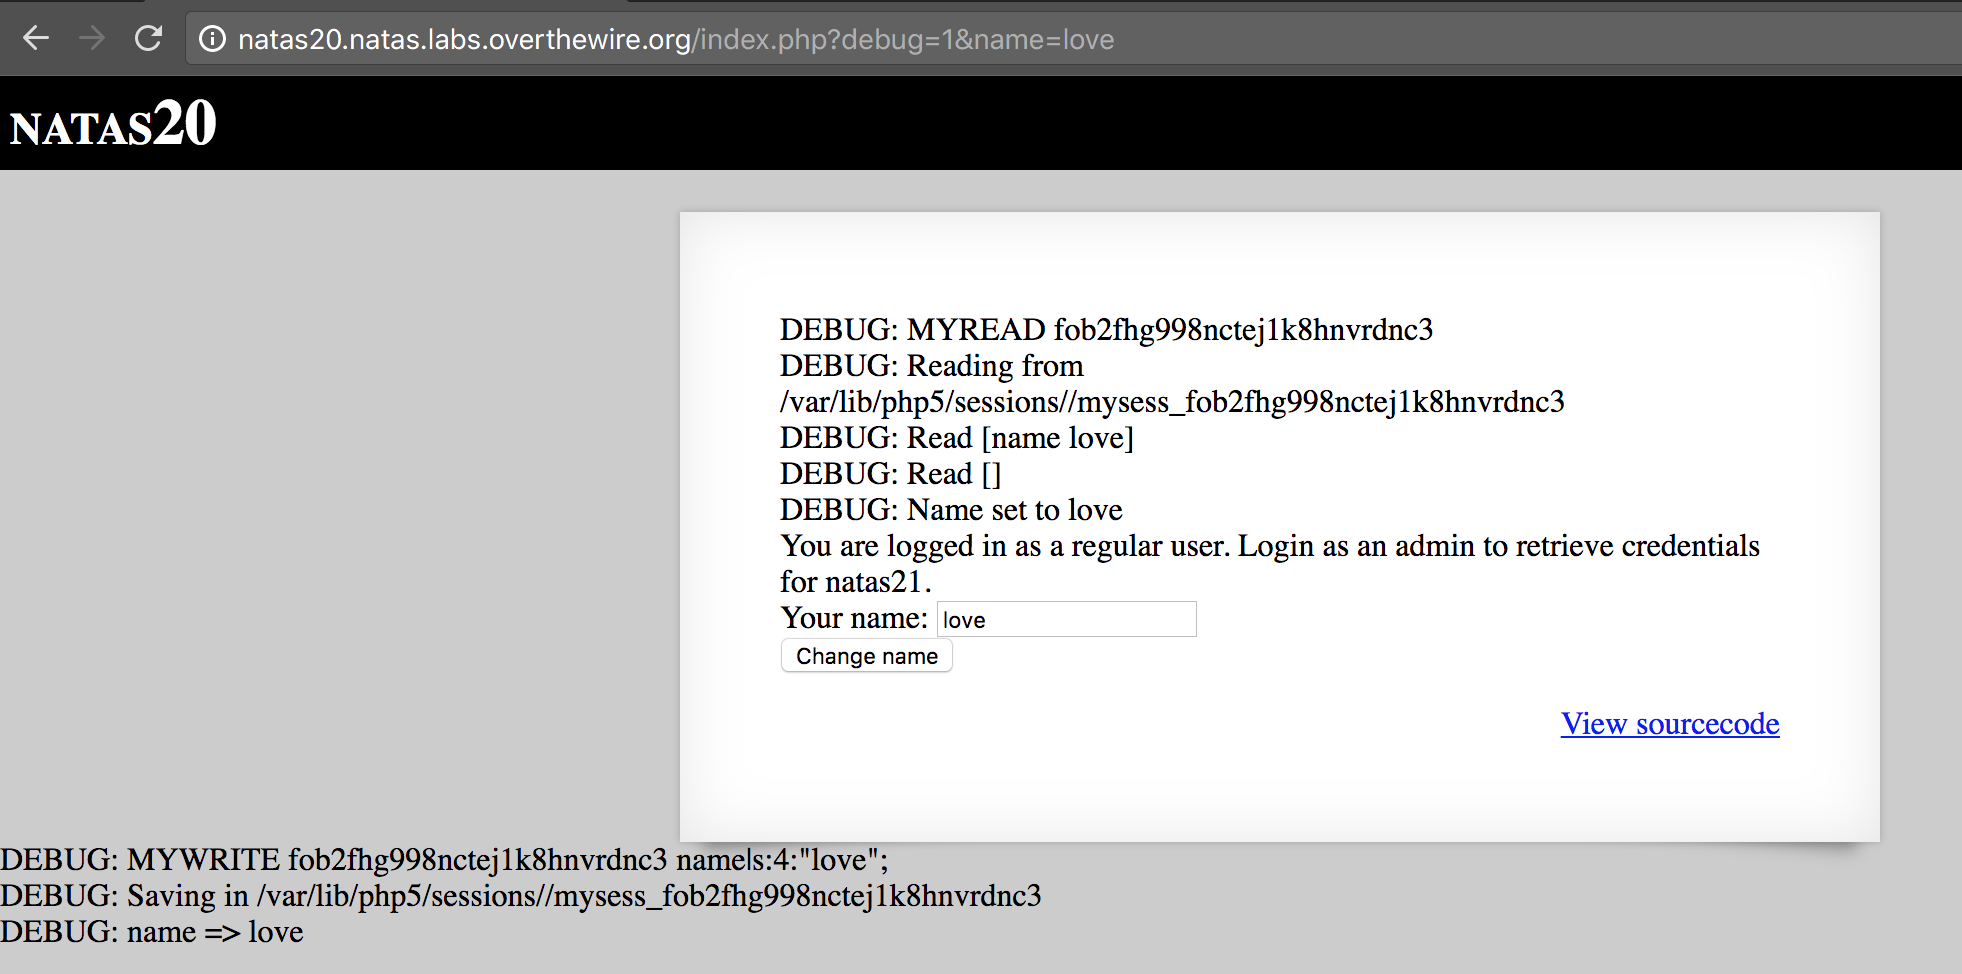Focus the address bar URL

click(675, 40)
